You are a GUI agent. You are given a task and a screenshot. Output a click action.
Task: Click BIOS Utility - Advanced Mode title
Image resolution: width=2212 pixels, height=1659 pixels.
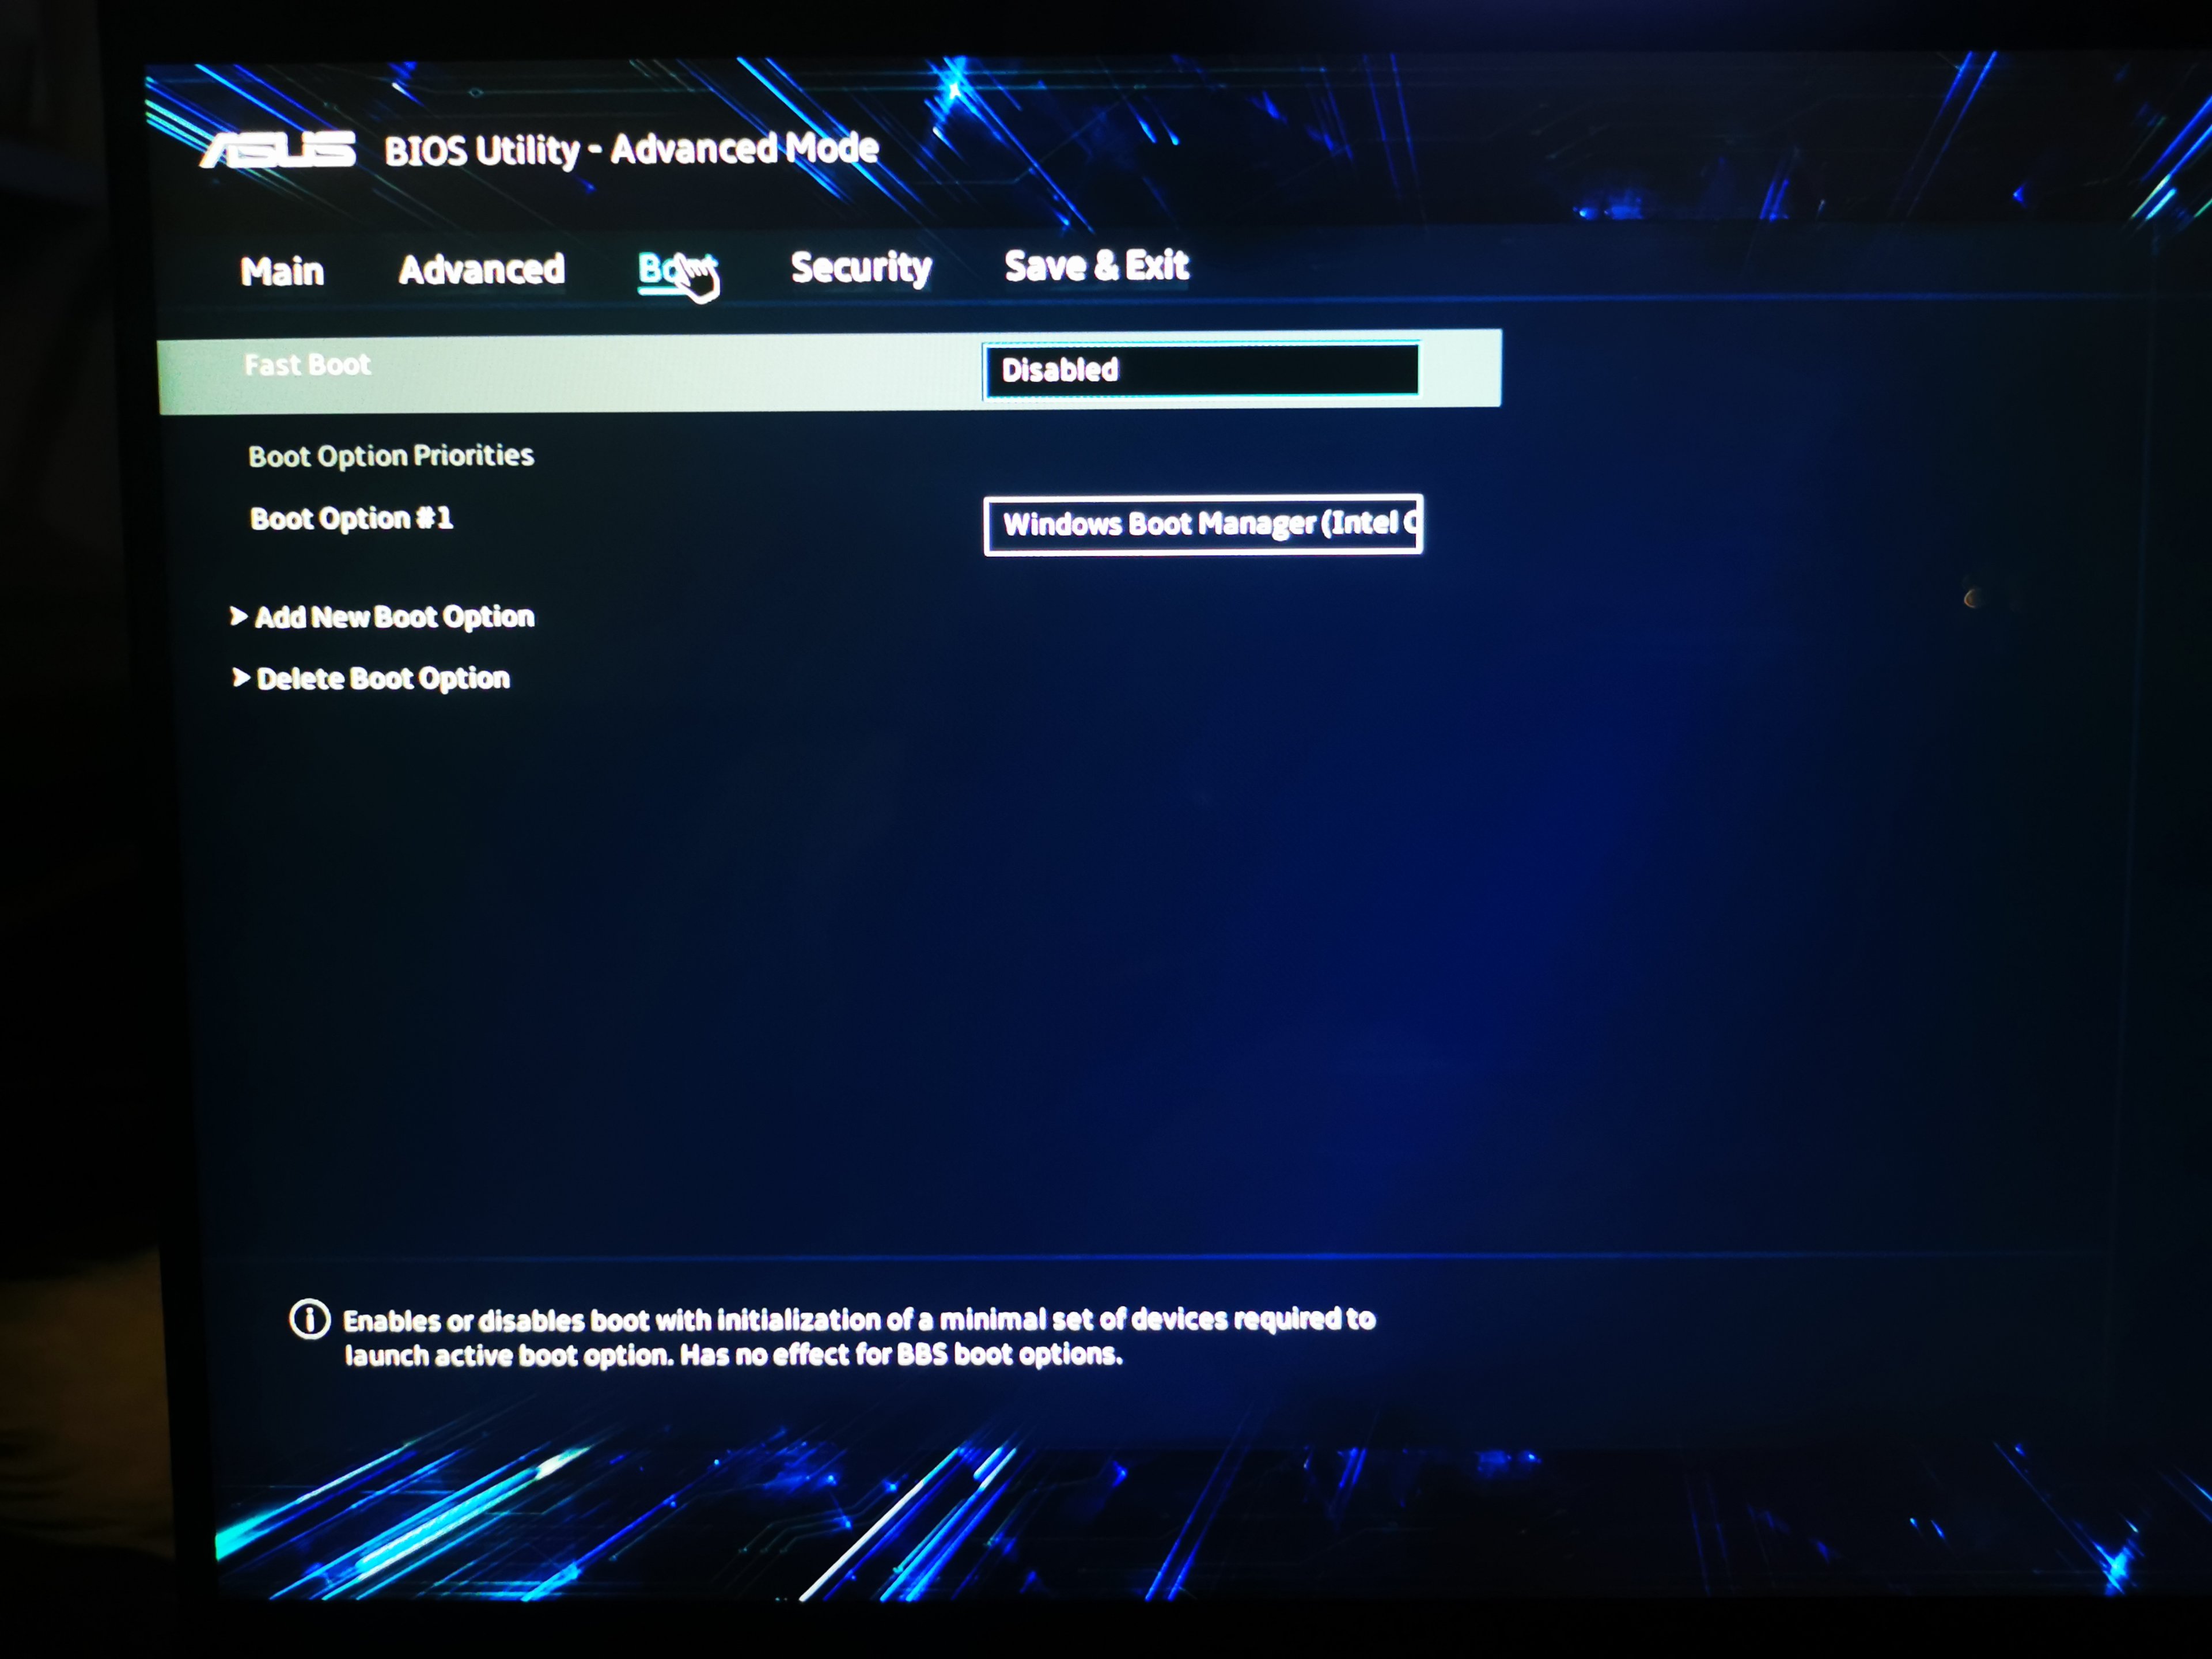[x=631, y=150]
